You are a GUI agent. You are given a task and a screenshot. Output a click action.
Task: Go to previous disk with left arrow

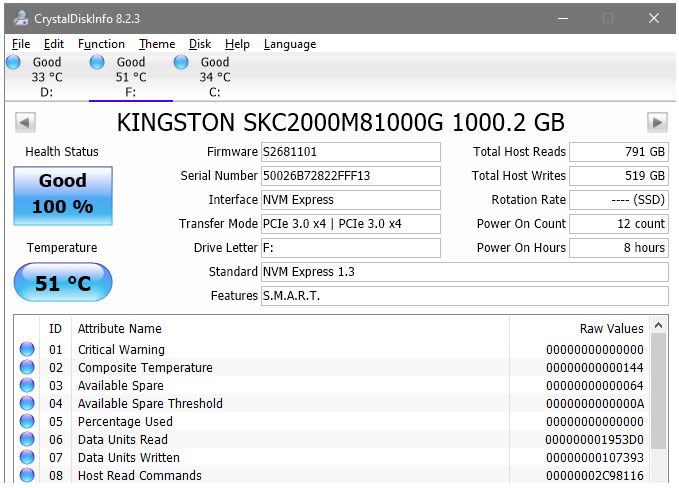point(25,123)
